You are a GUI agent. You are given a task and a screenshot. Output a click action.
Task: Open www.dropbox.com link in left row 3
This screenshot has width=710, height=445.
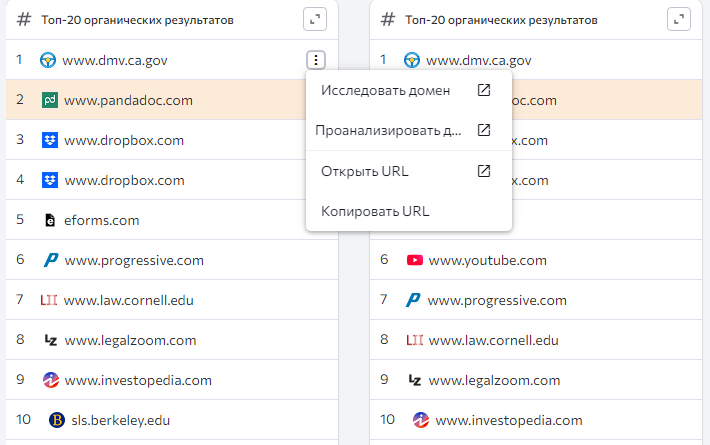[x=124, y=140]
